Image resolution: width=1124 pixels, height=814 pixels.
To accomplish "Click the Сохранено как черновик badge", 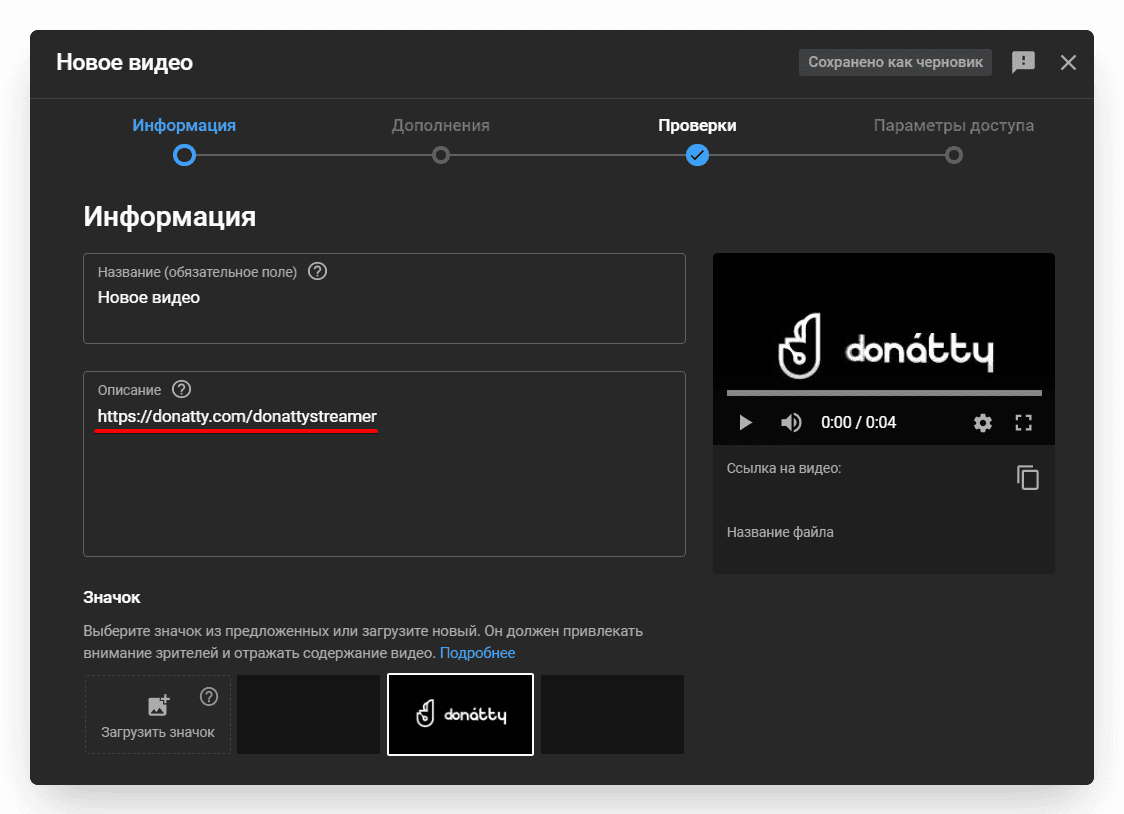I will pyautogui.click(x=895, y=62).
